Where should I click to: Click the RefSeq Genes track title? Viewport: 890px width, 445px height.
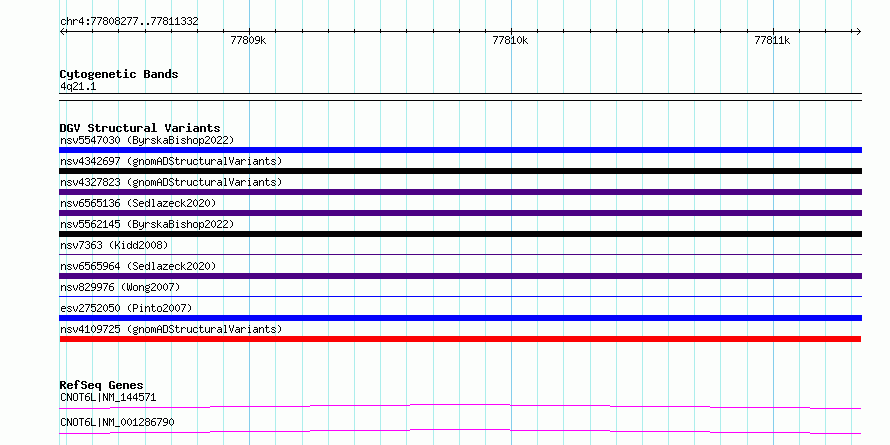[101, 385]
